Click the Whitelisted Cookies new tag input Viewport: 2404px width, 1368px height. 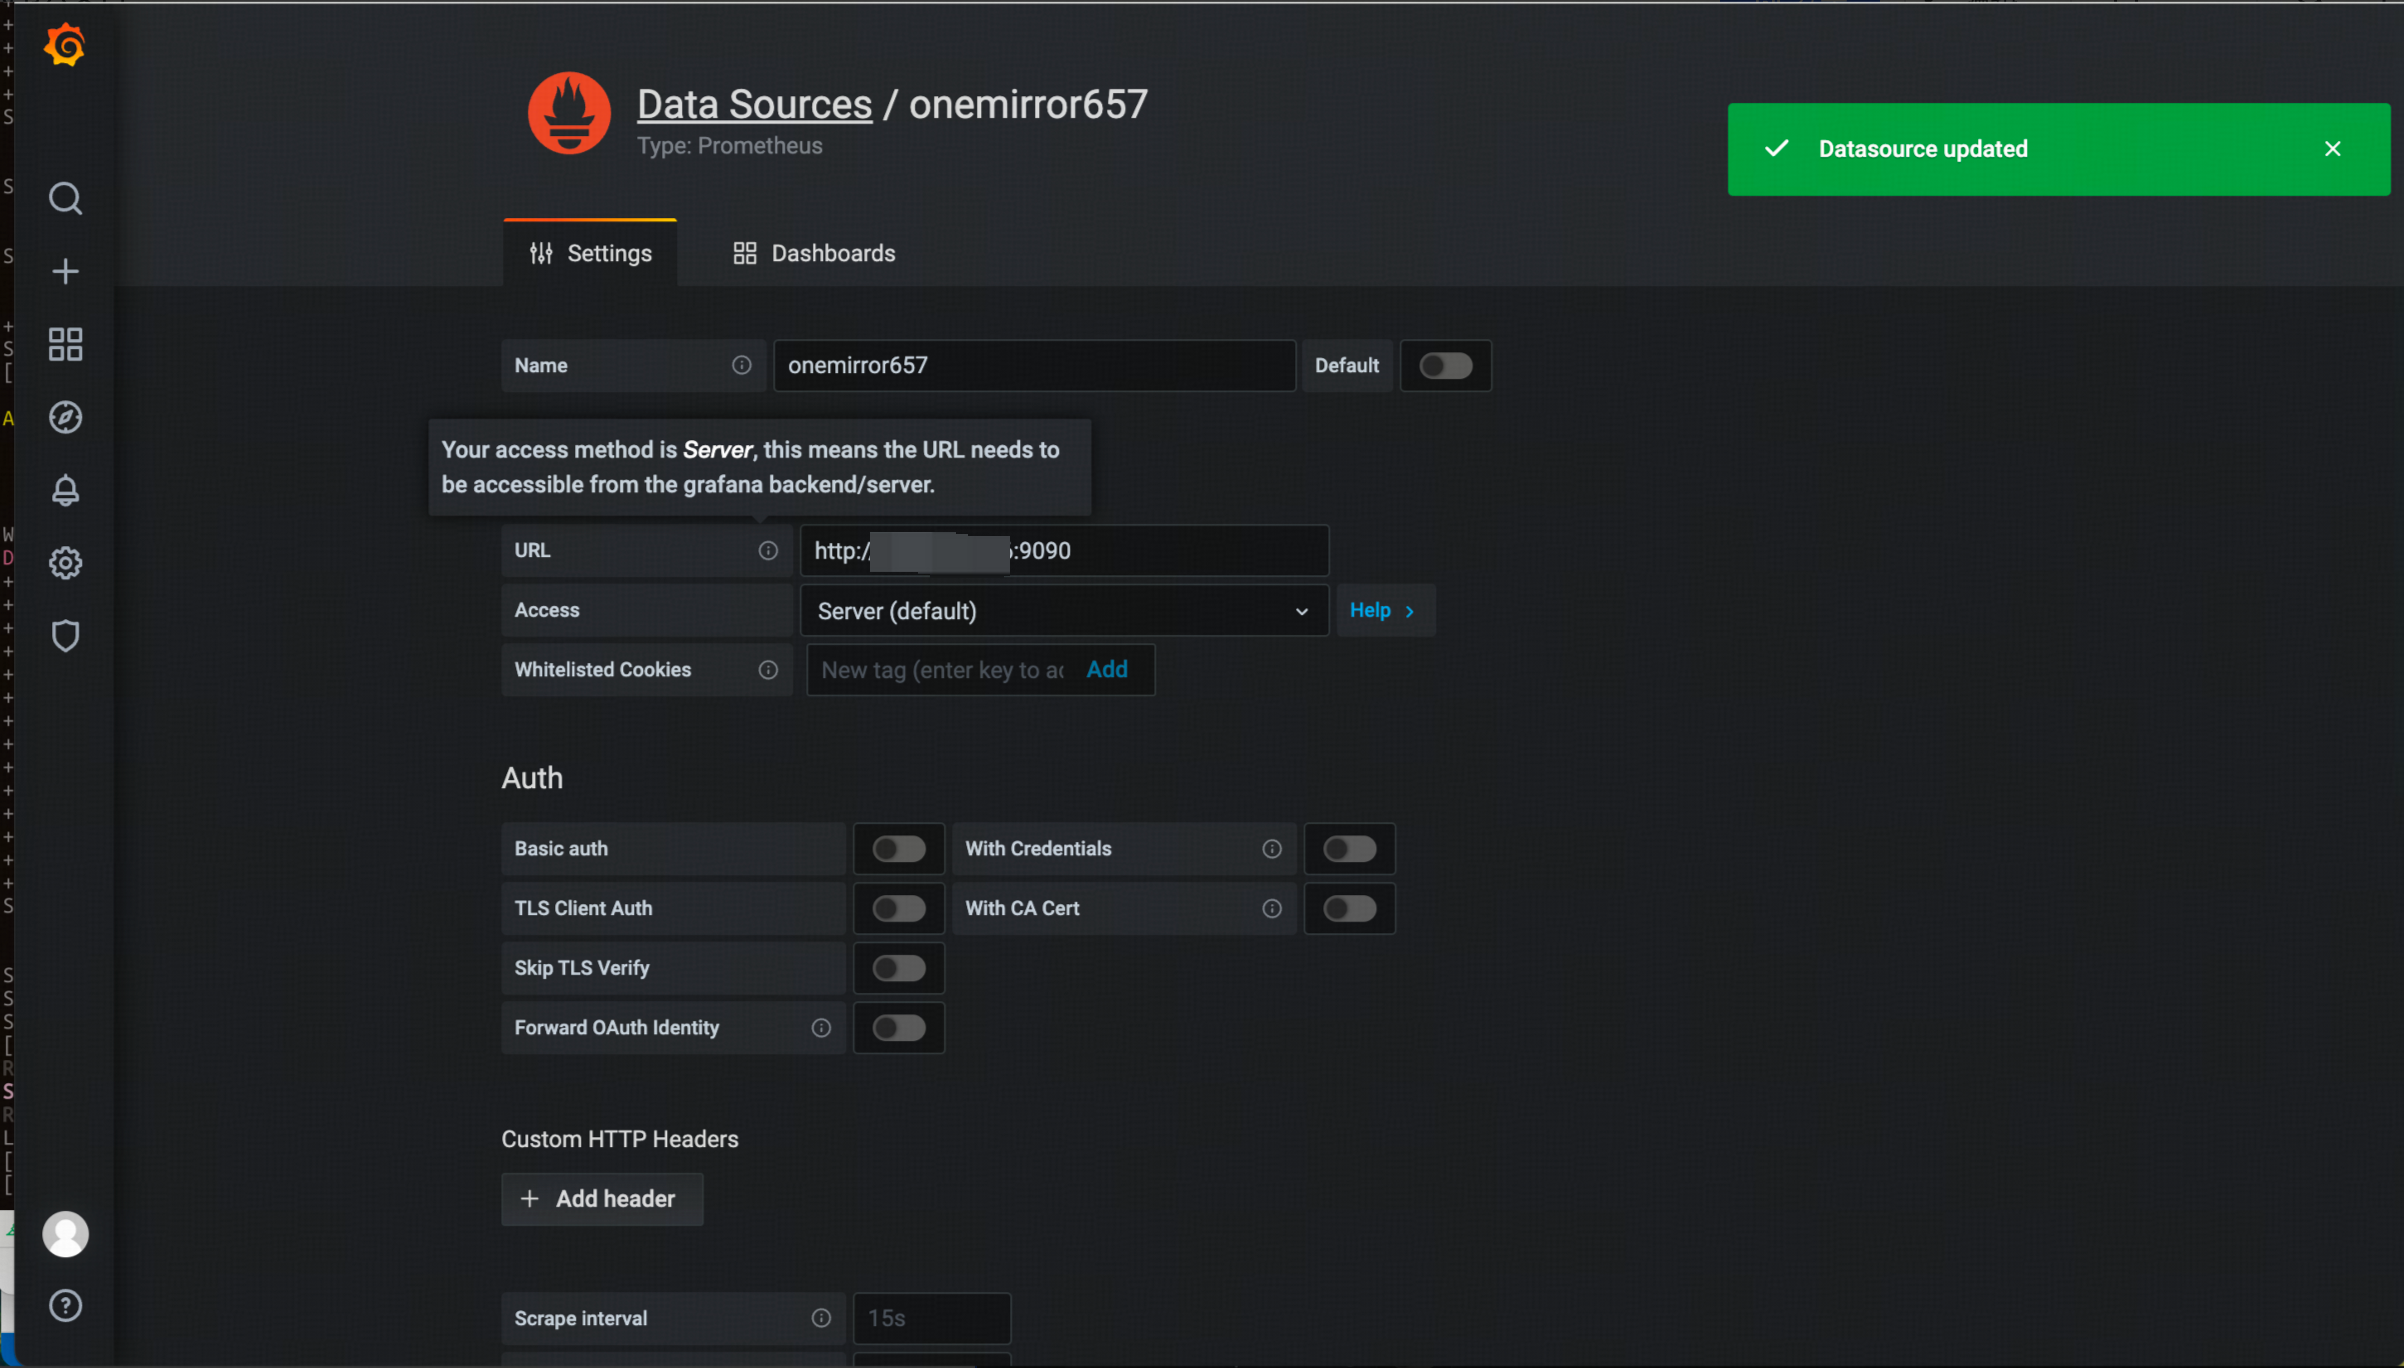tap(943, 670)
